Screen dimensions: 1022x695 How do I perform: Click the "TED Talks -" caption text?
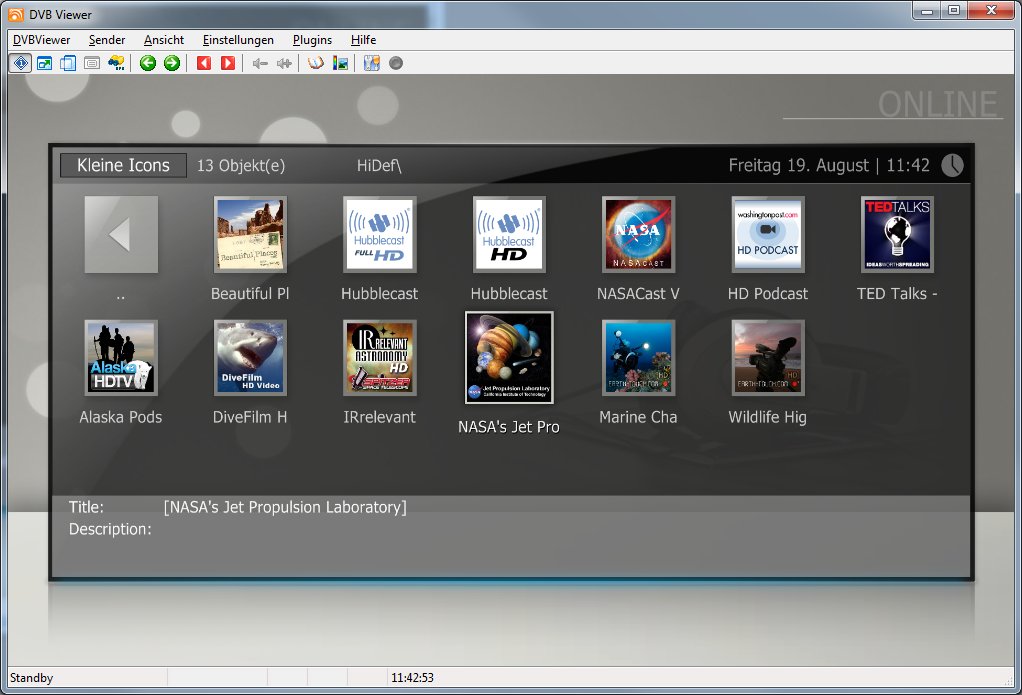[x=897, y=294]
